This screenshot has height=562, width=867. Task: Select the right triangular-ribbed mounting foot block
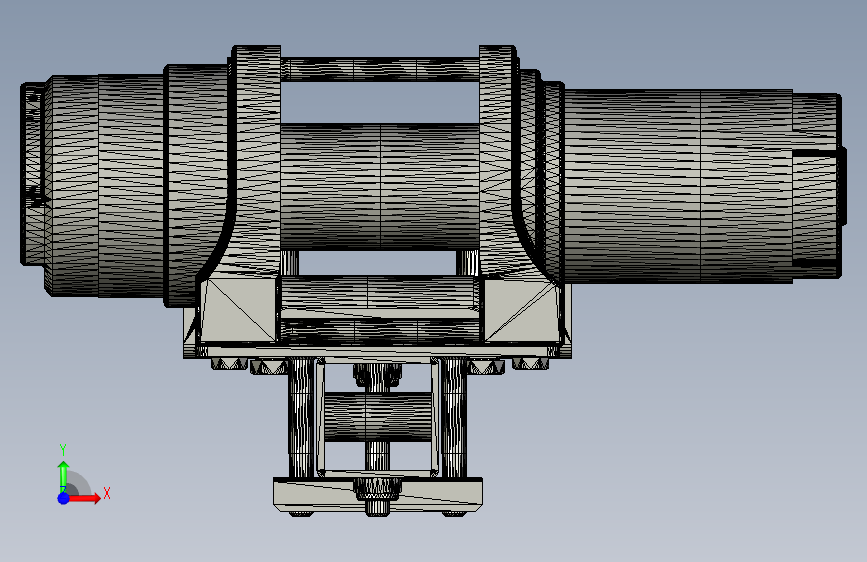[x=523, y=309]
